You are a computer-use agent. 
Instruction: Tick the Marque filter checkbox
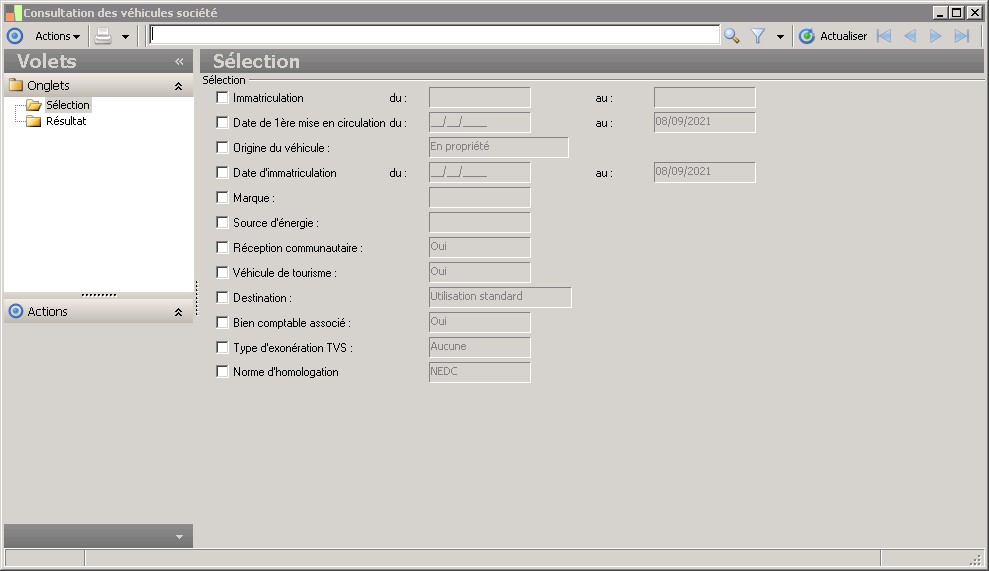tap(222, 197)
